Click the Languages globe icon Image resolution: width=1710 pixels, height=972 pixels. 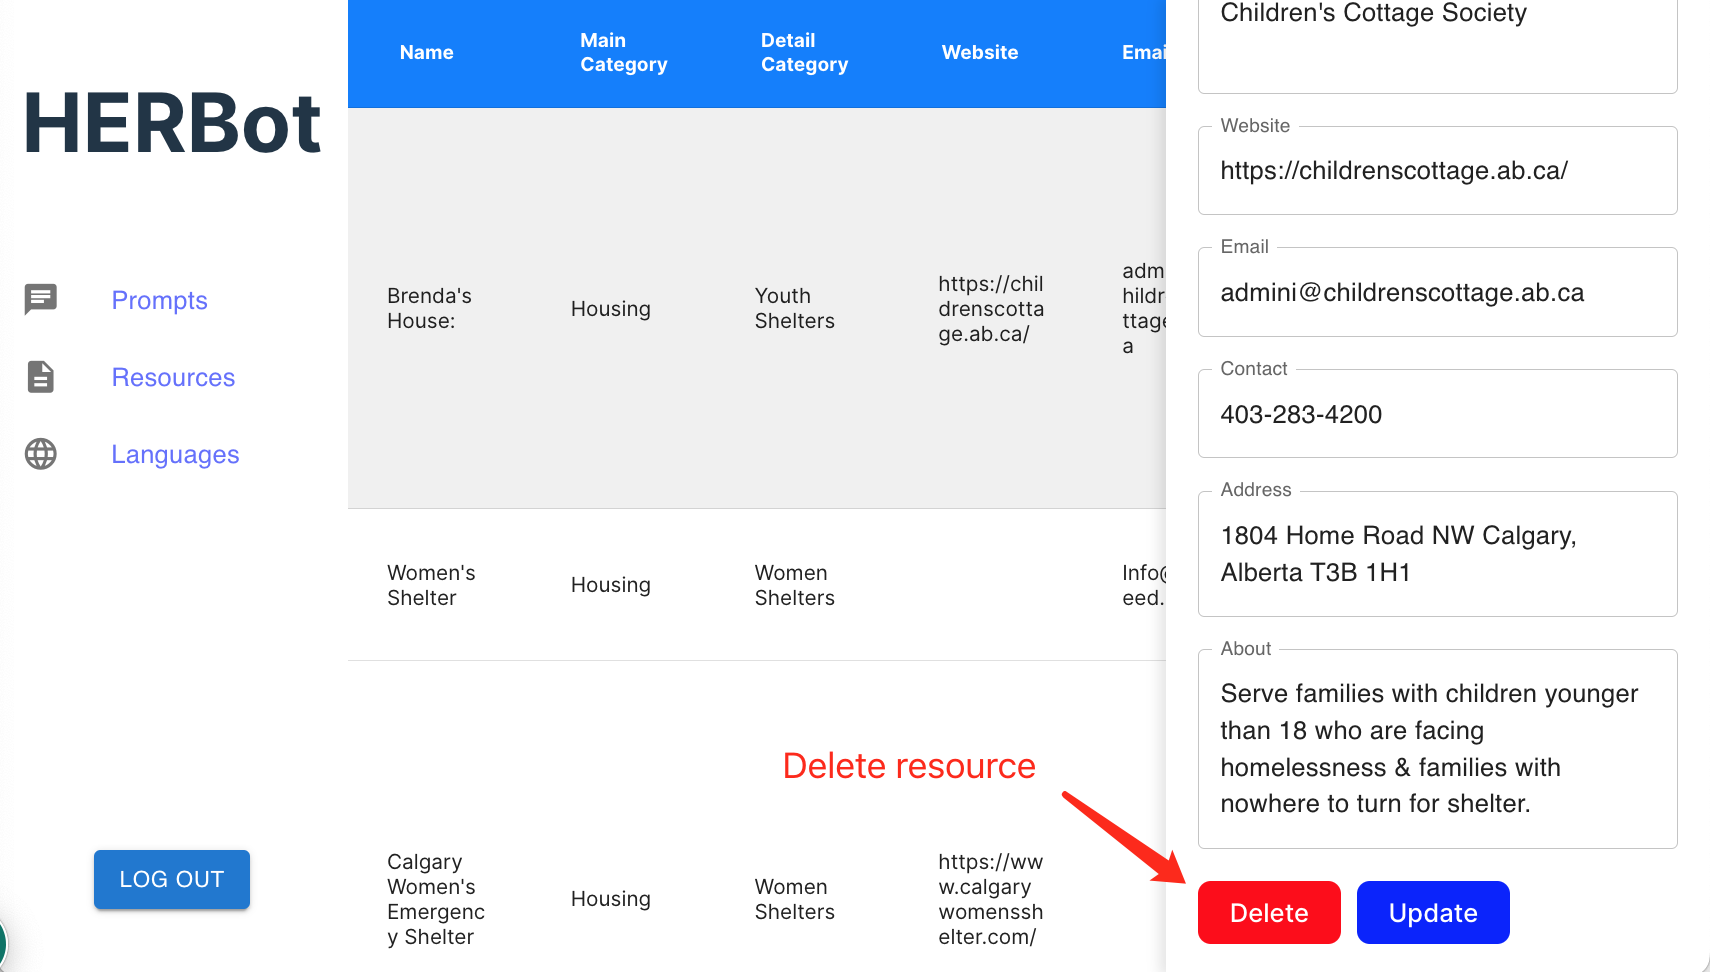41,454
